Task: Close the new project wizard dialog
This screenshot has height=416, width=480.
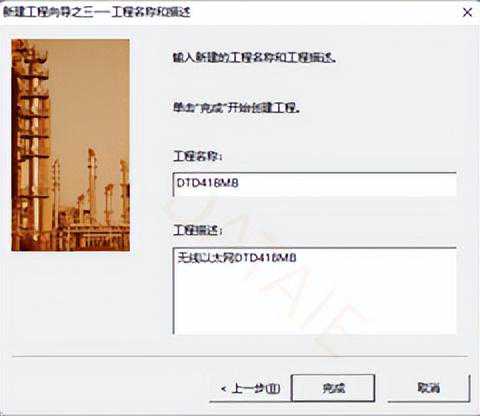Action: [x=467, y=13]
